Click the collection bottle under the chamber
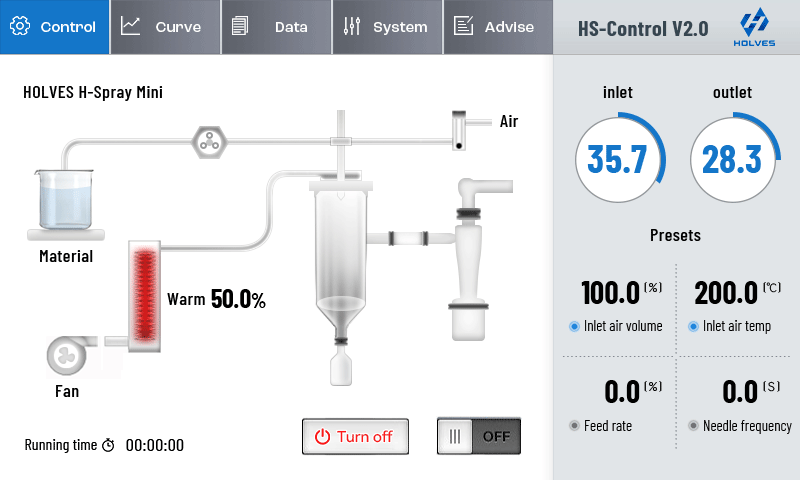Viewport: 800px width, 480px height. coord(342,366)
